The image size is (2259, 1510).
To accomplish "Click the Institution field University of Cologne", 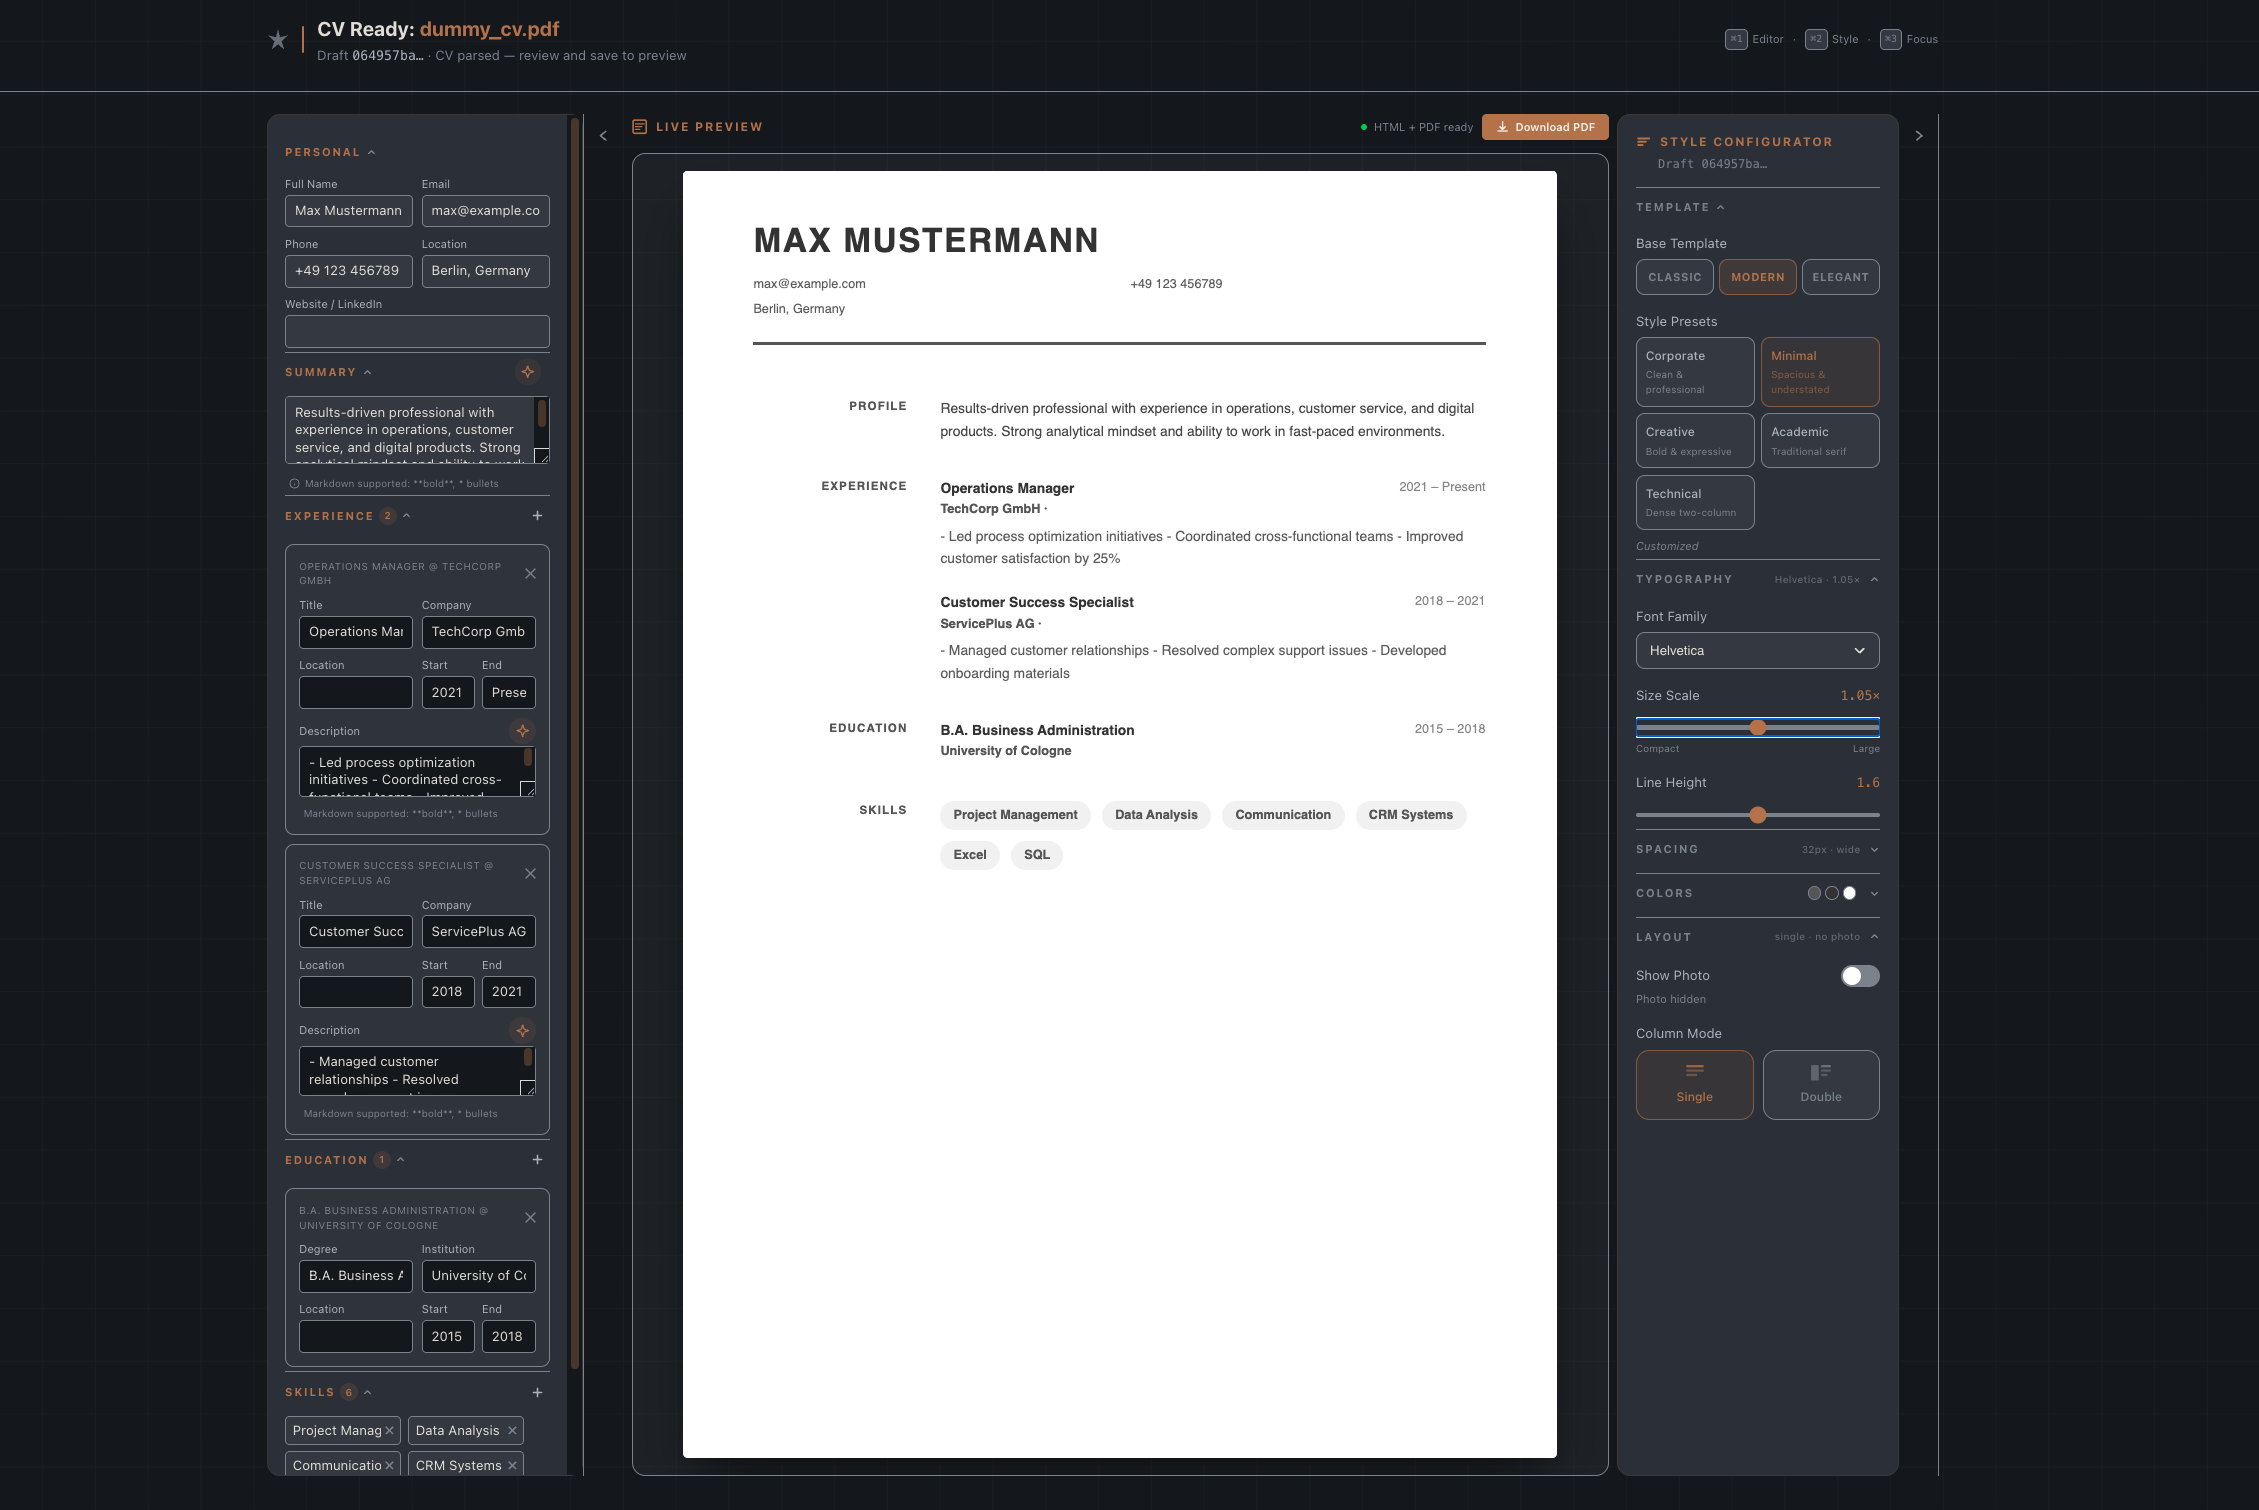I will coord(478,1276).
